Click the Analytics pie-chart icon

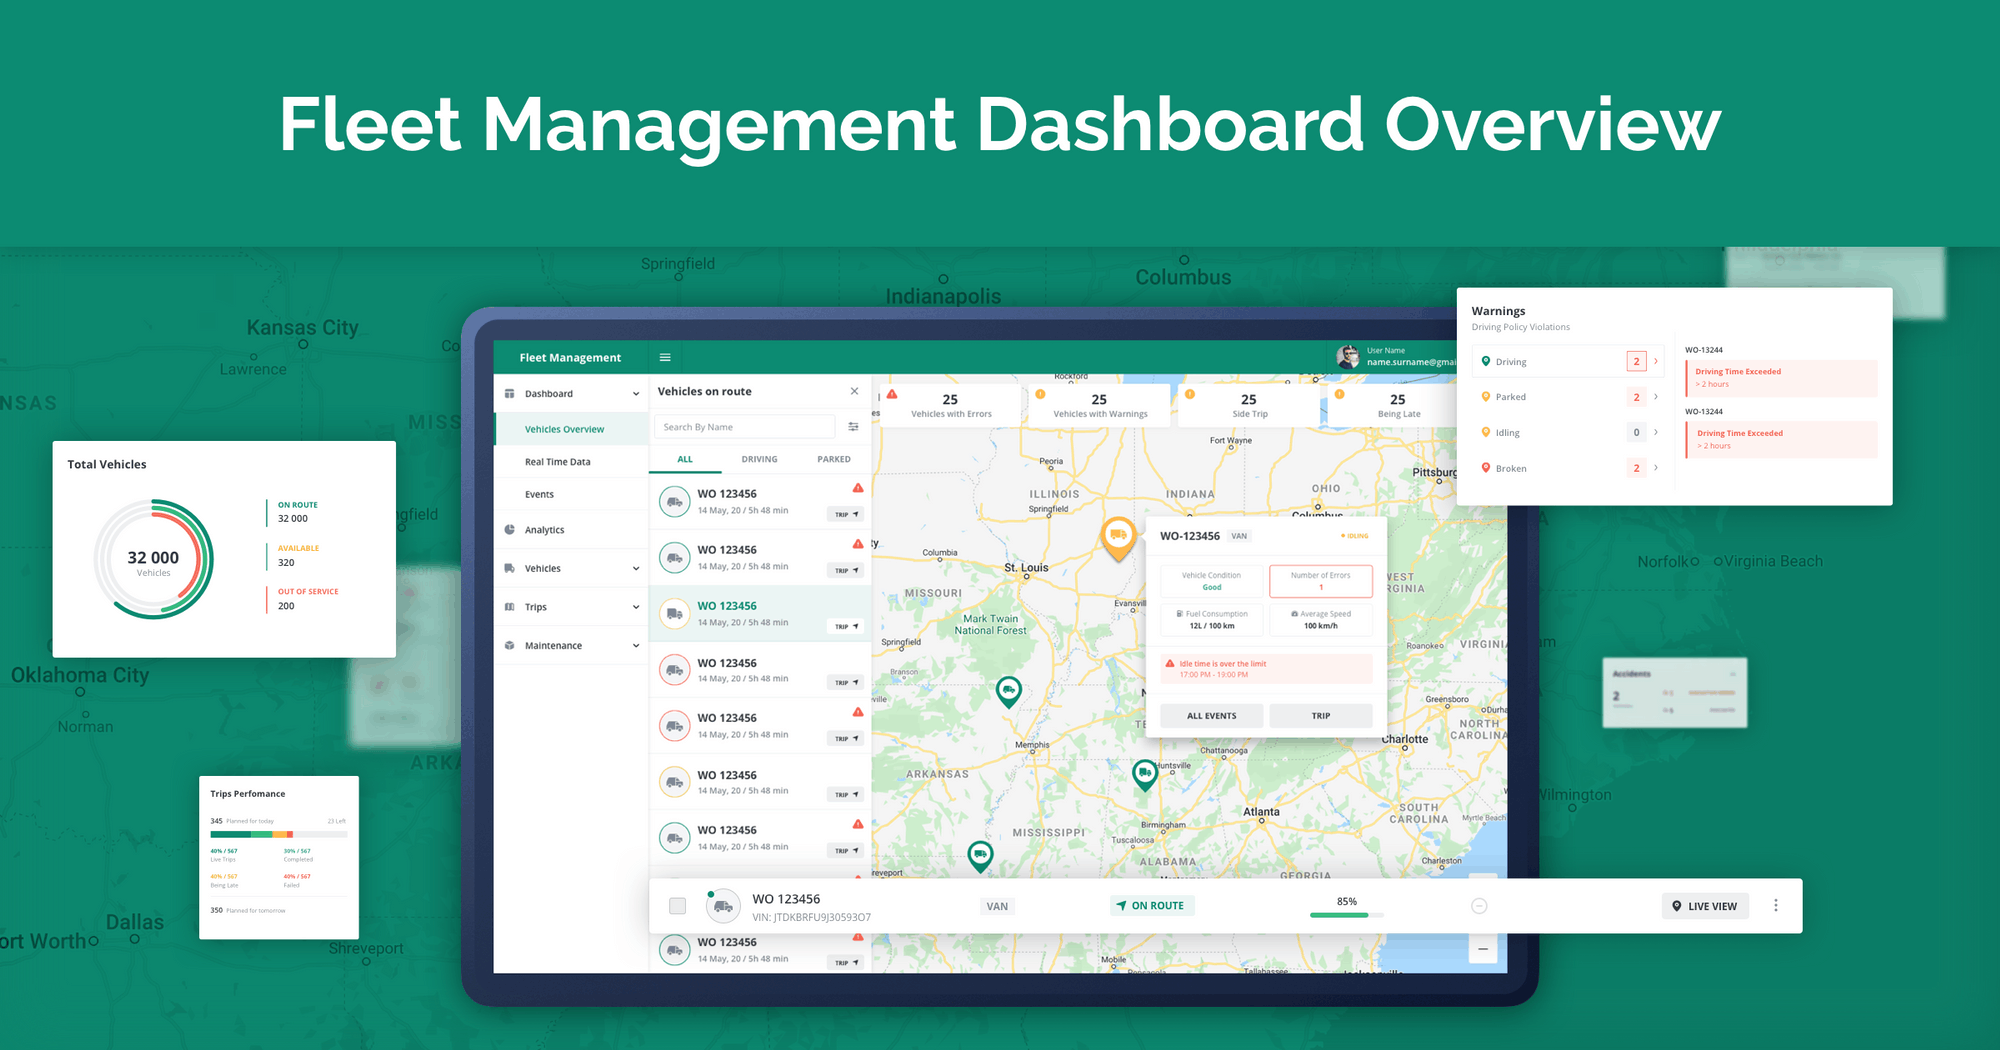point(510,530)
